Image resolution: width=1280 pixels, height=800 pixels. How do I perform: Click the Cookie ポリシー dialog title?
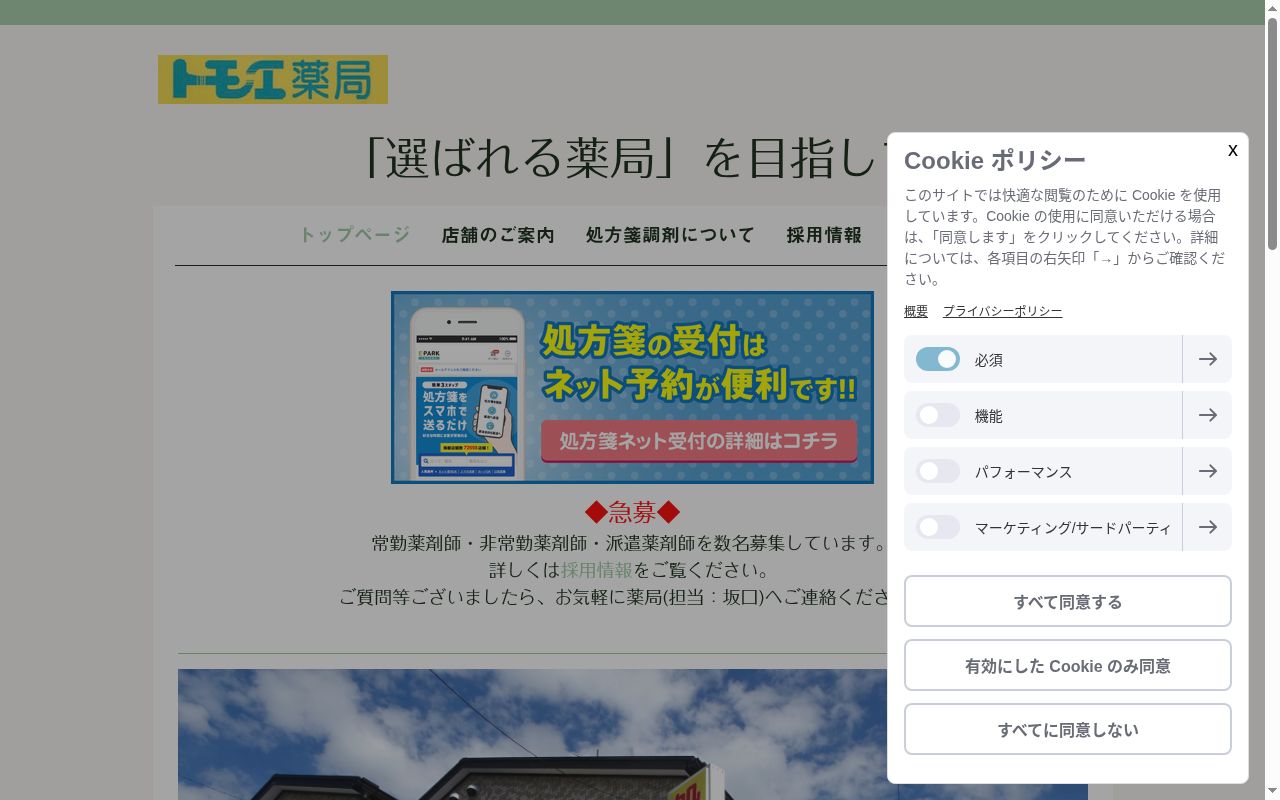tap(995, 160)
